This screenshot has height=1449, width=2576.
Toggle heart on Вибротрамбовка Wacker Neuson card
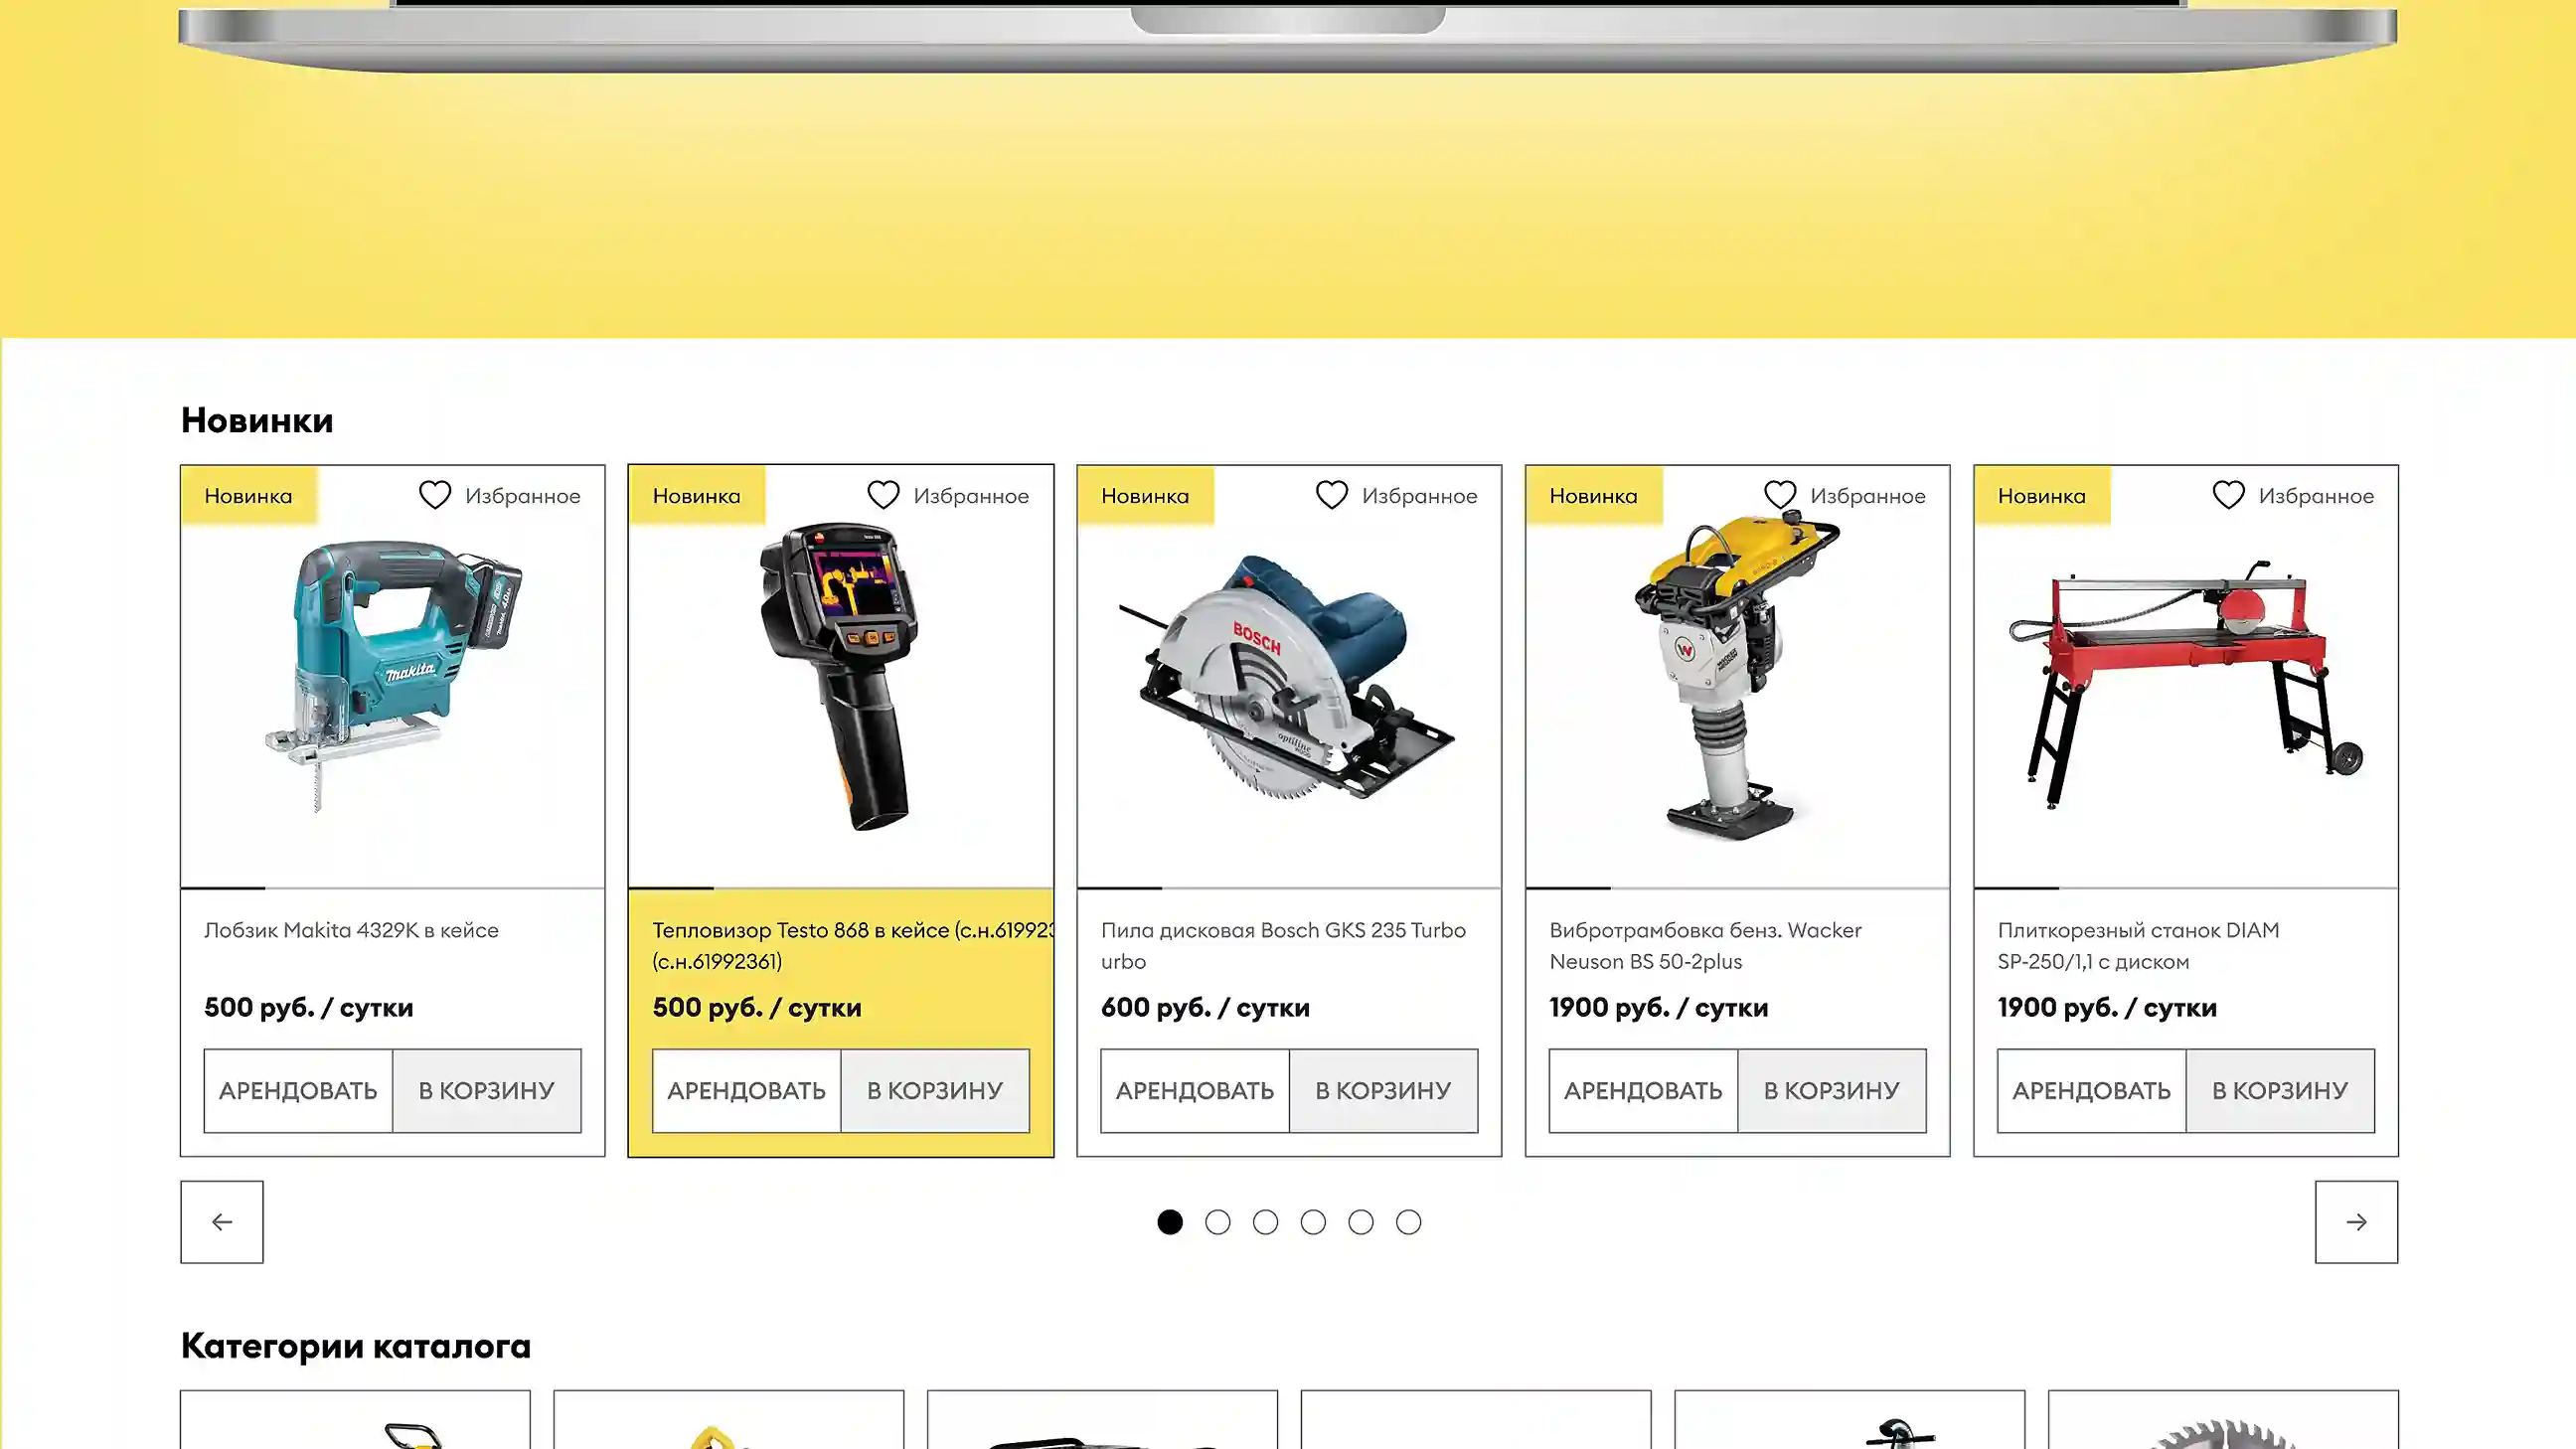pyautogui.click(x=1780, y=495)
